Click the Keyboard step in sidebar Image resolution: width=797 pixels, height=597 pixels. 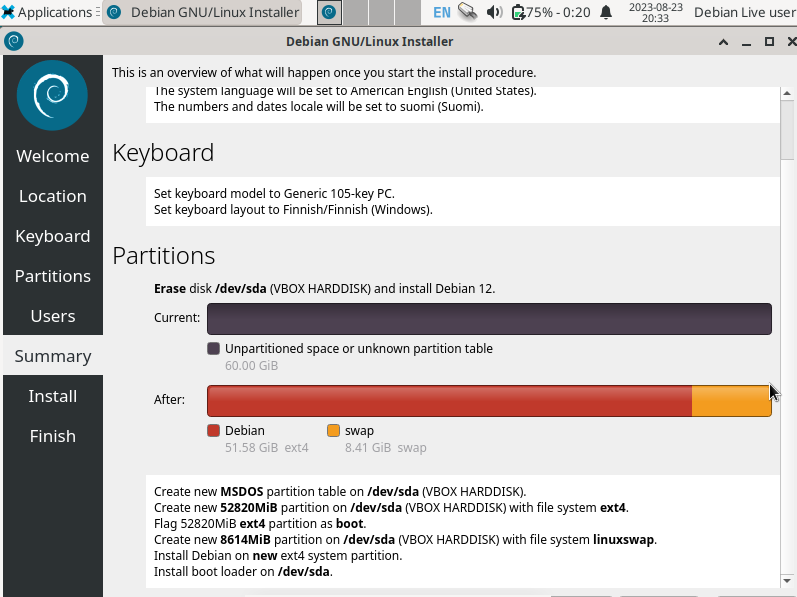pyautogui.click(x=52, y=236)
